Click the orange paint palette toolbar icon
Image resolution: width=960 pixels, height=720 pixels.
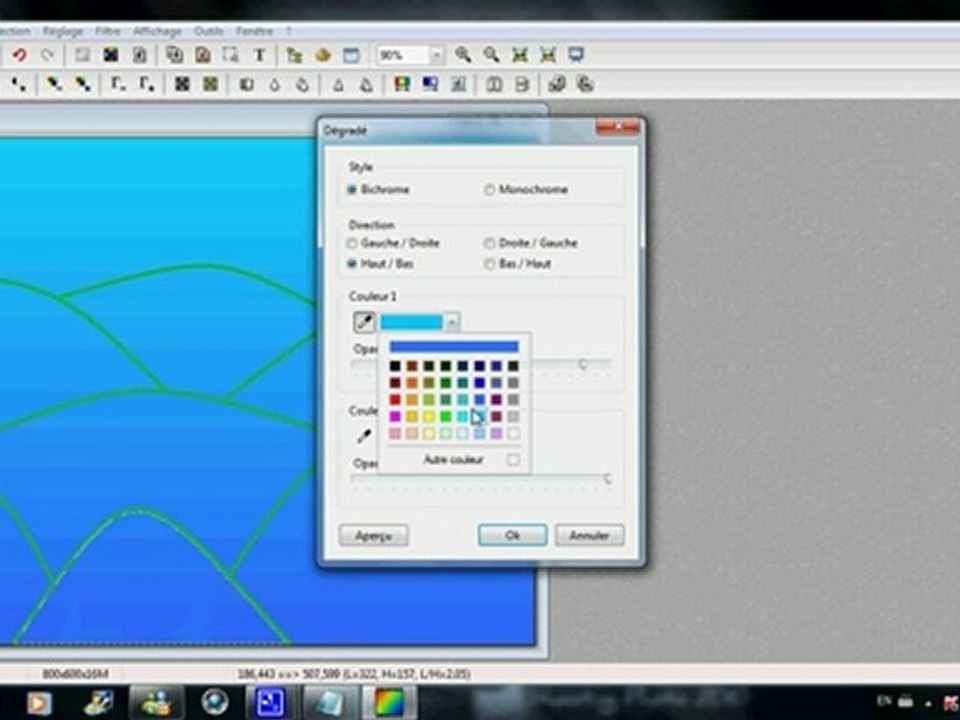(x=323, y=55)
